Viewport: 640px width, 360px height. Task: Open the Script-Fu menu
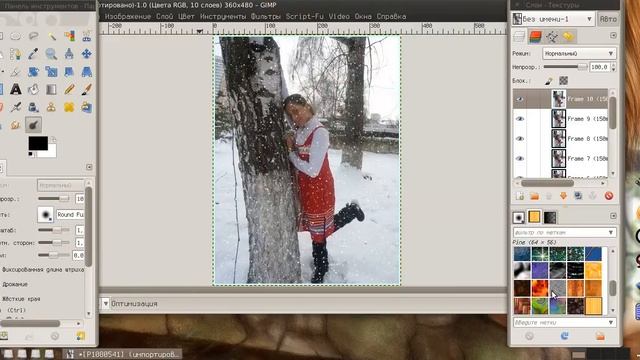pyautogui.click(x=305, y=17)
